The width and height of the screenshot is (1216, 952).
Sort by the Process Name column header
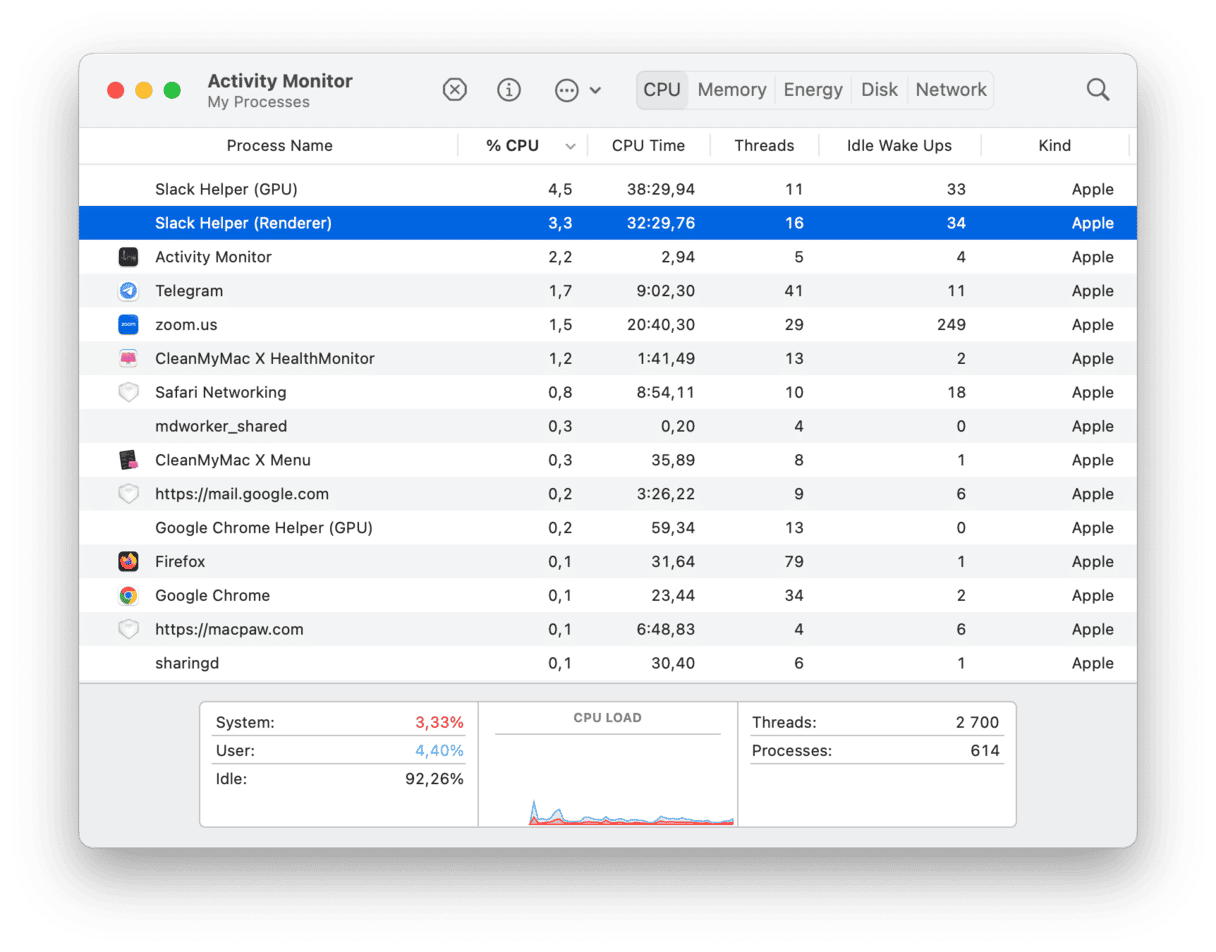click(x=279, y=146)
